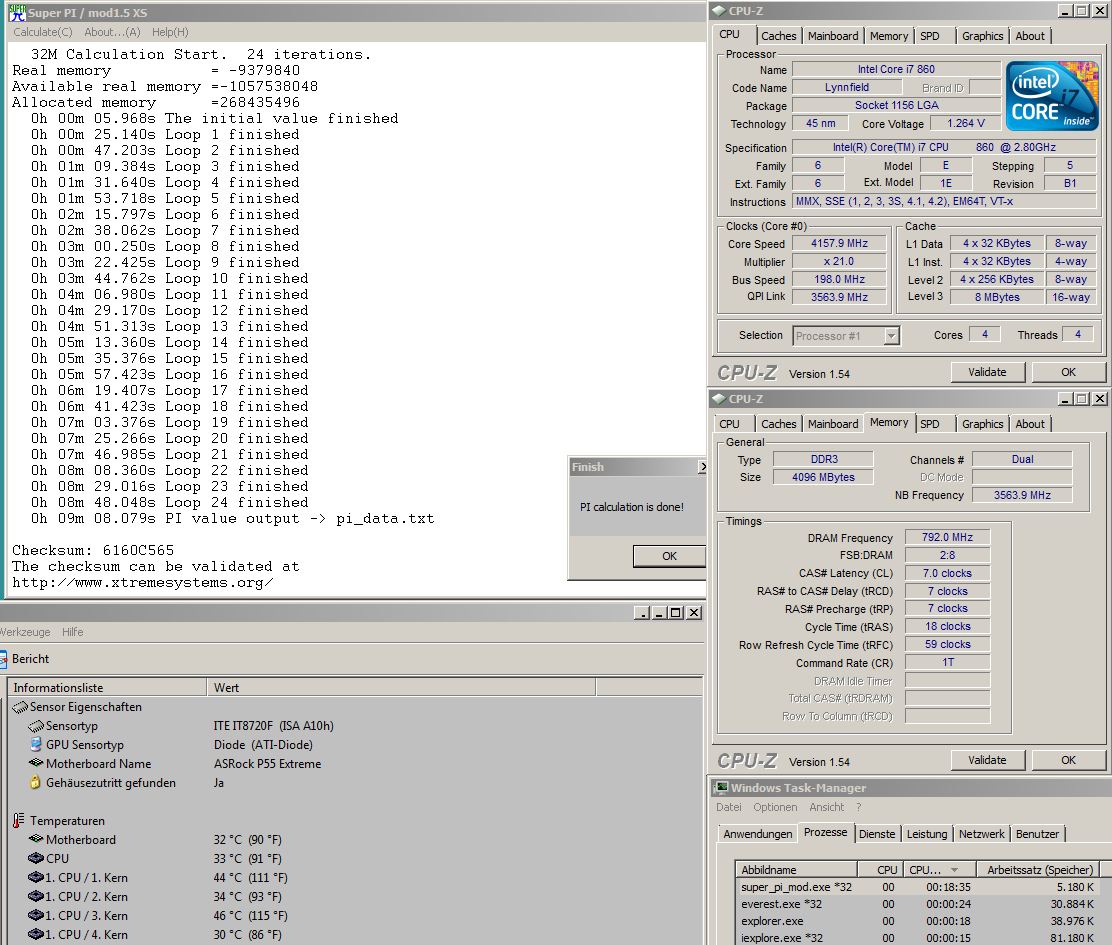The image size is (1112, 945).
Task: Sort by Abbildname column header
Action: coord(796,870)
